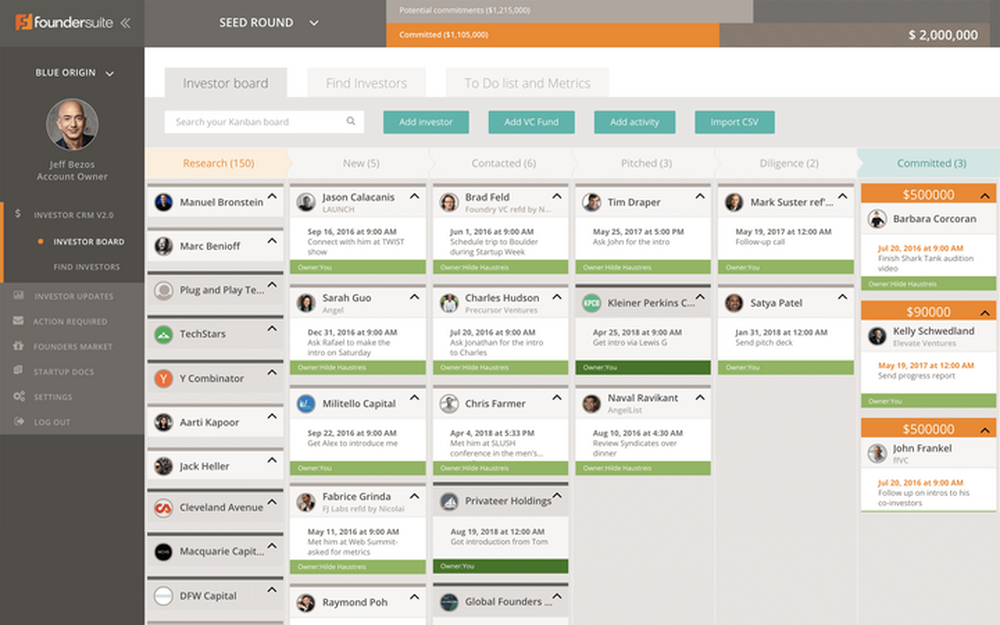1000x625 pixels.
Task: Click the Search your Kanban board field
Action: (x=264, y=122)
